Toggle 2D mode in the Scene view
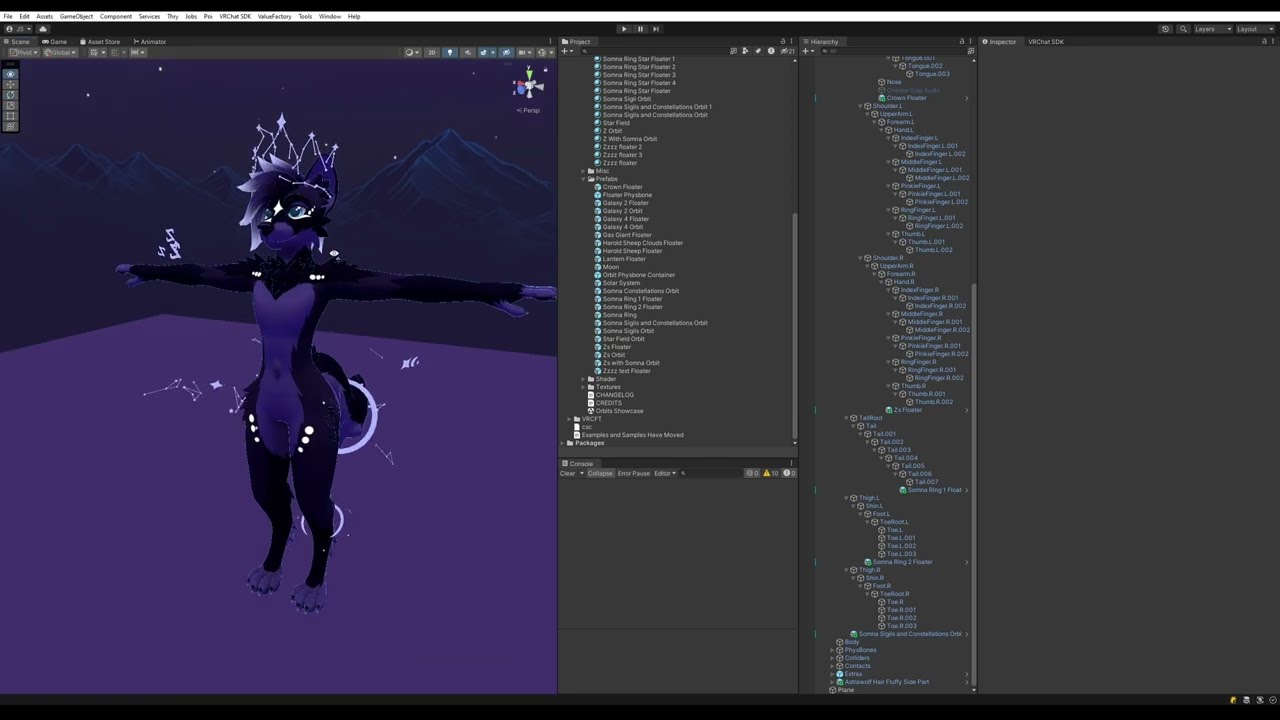Image resolution: width=1280 pixels, height=720 pixels. (x=432, y=52)
